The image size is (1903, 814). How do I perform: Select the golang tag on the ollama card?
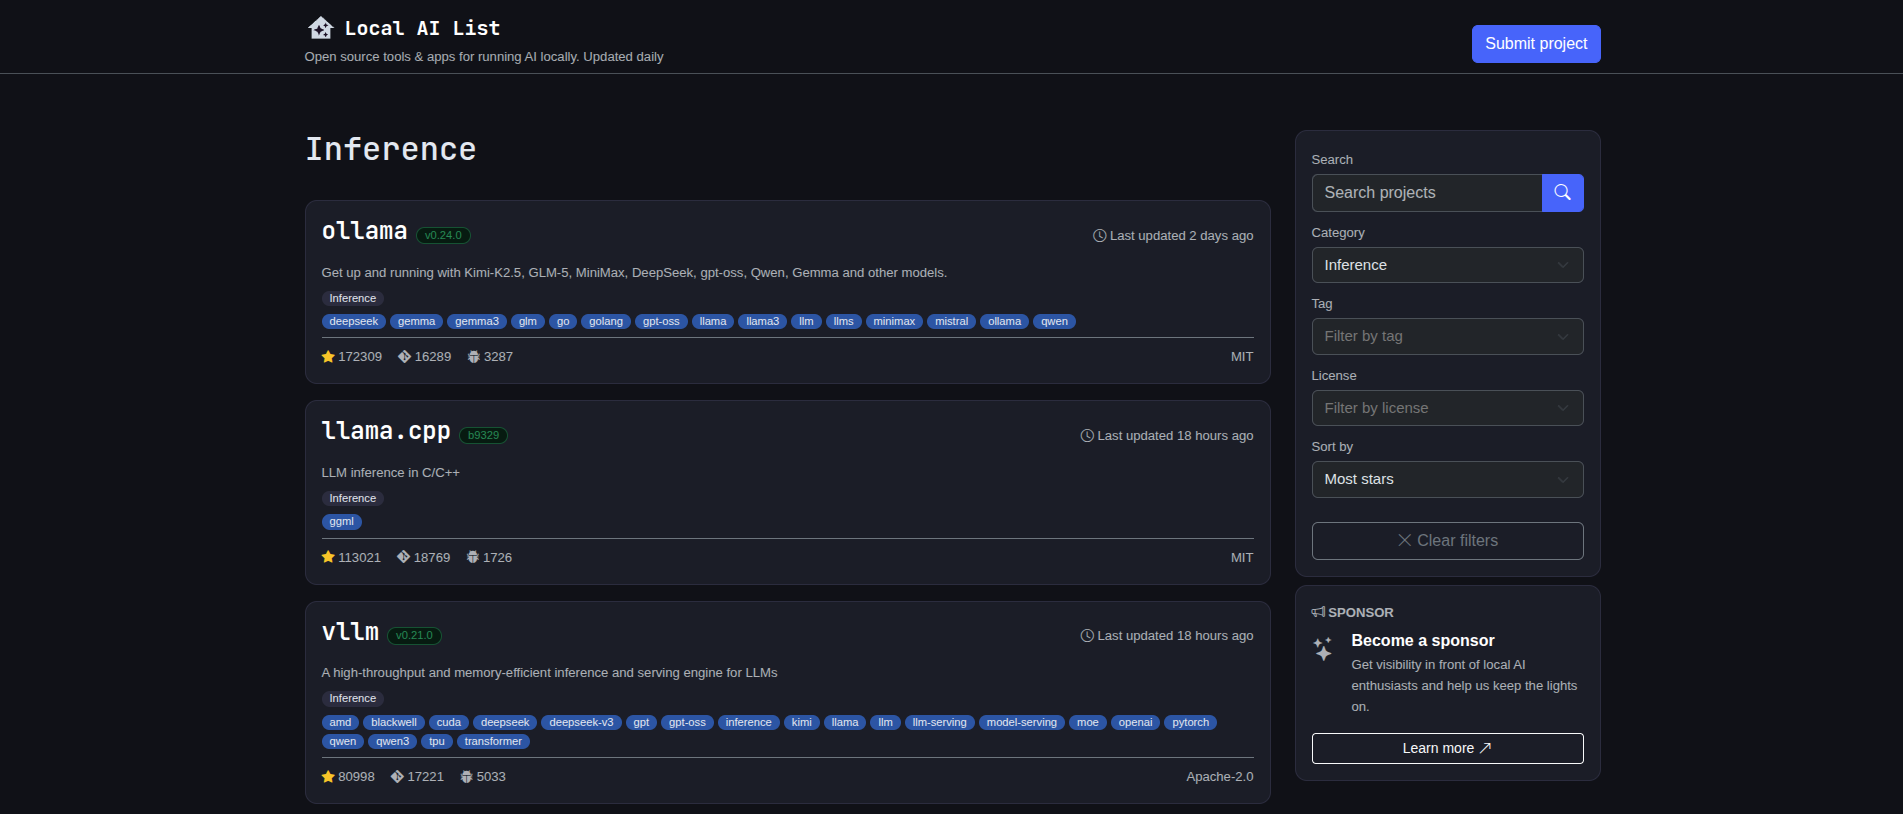click(x=606, y=322)
